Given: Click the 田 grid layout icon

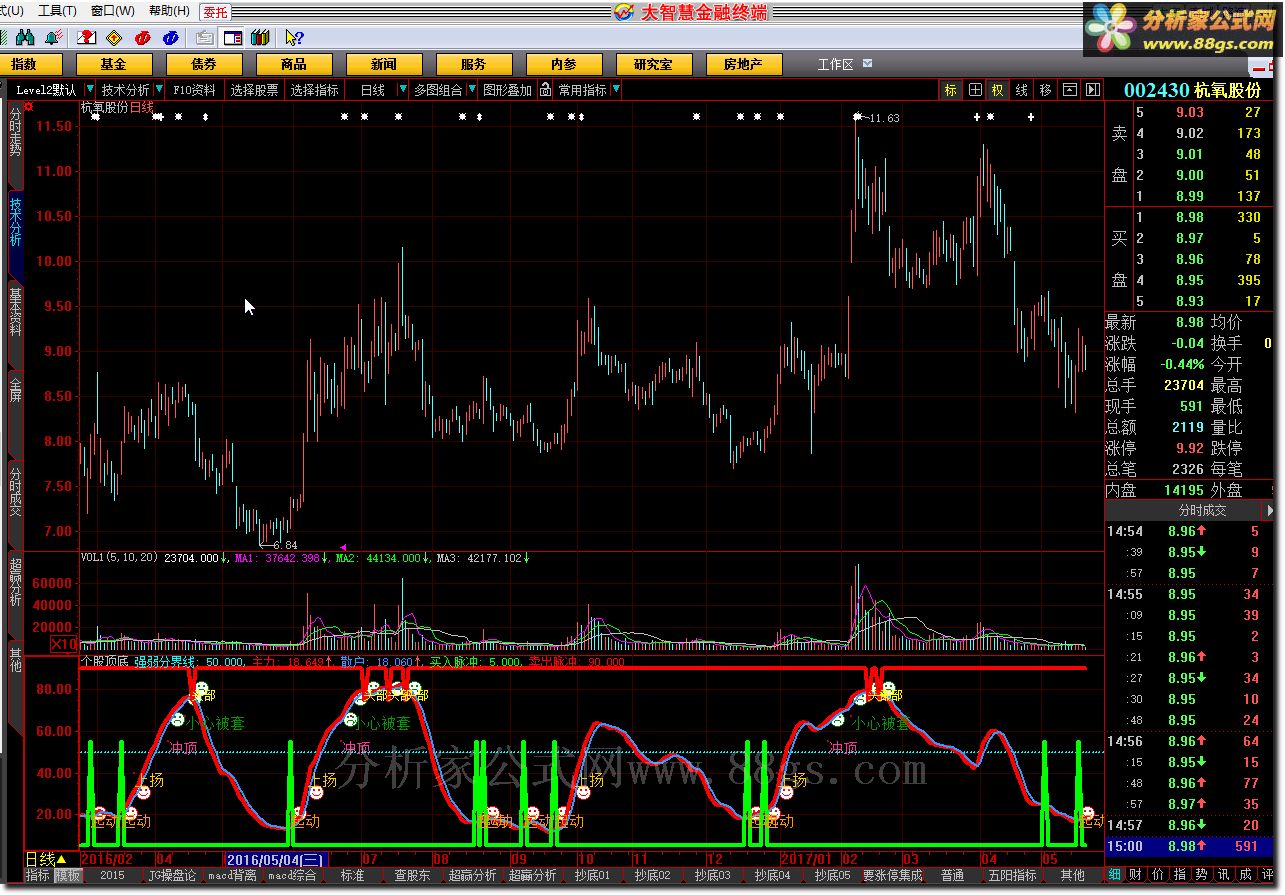Looking at the screenshot, I should coord(975,90).
